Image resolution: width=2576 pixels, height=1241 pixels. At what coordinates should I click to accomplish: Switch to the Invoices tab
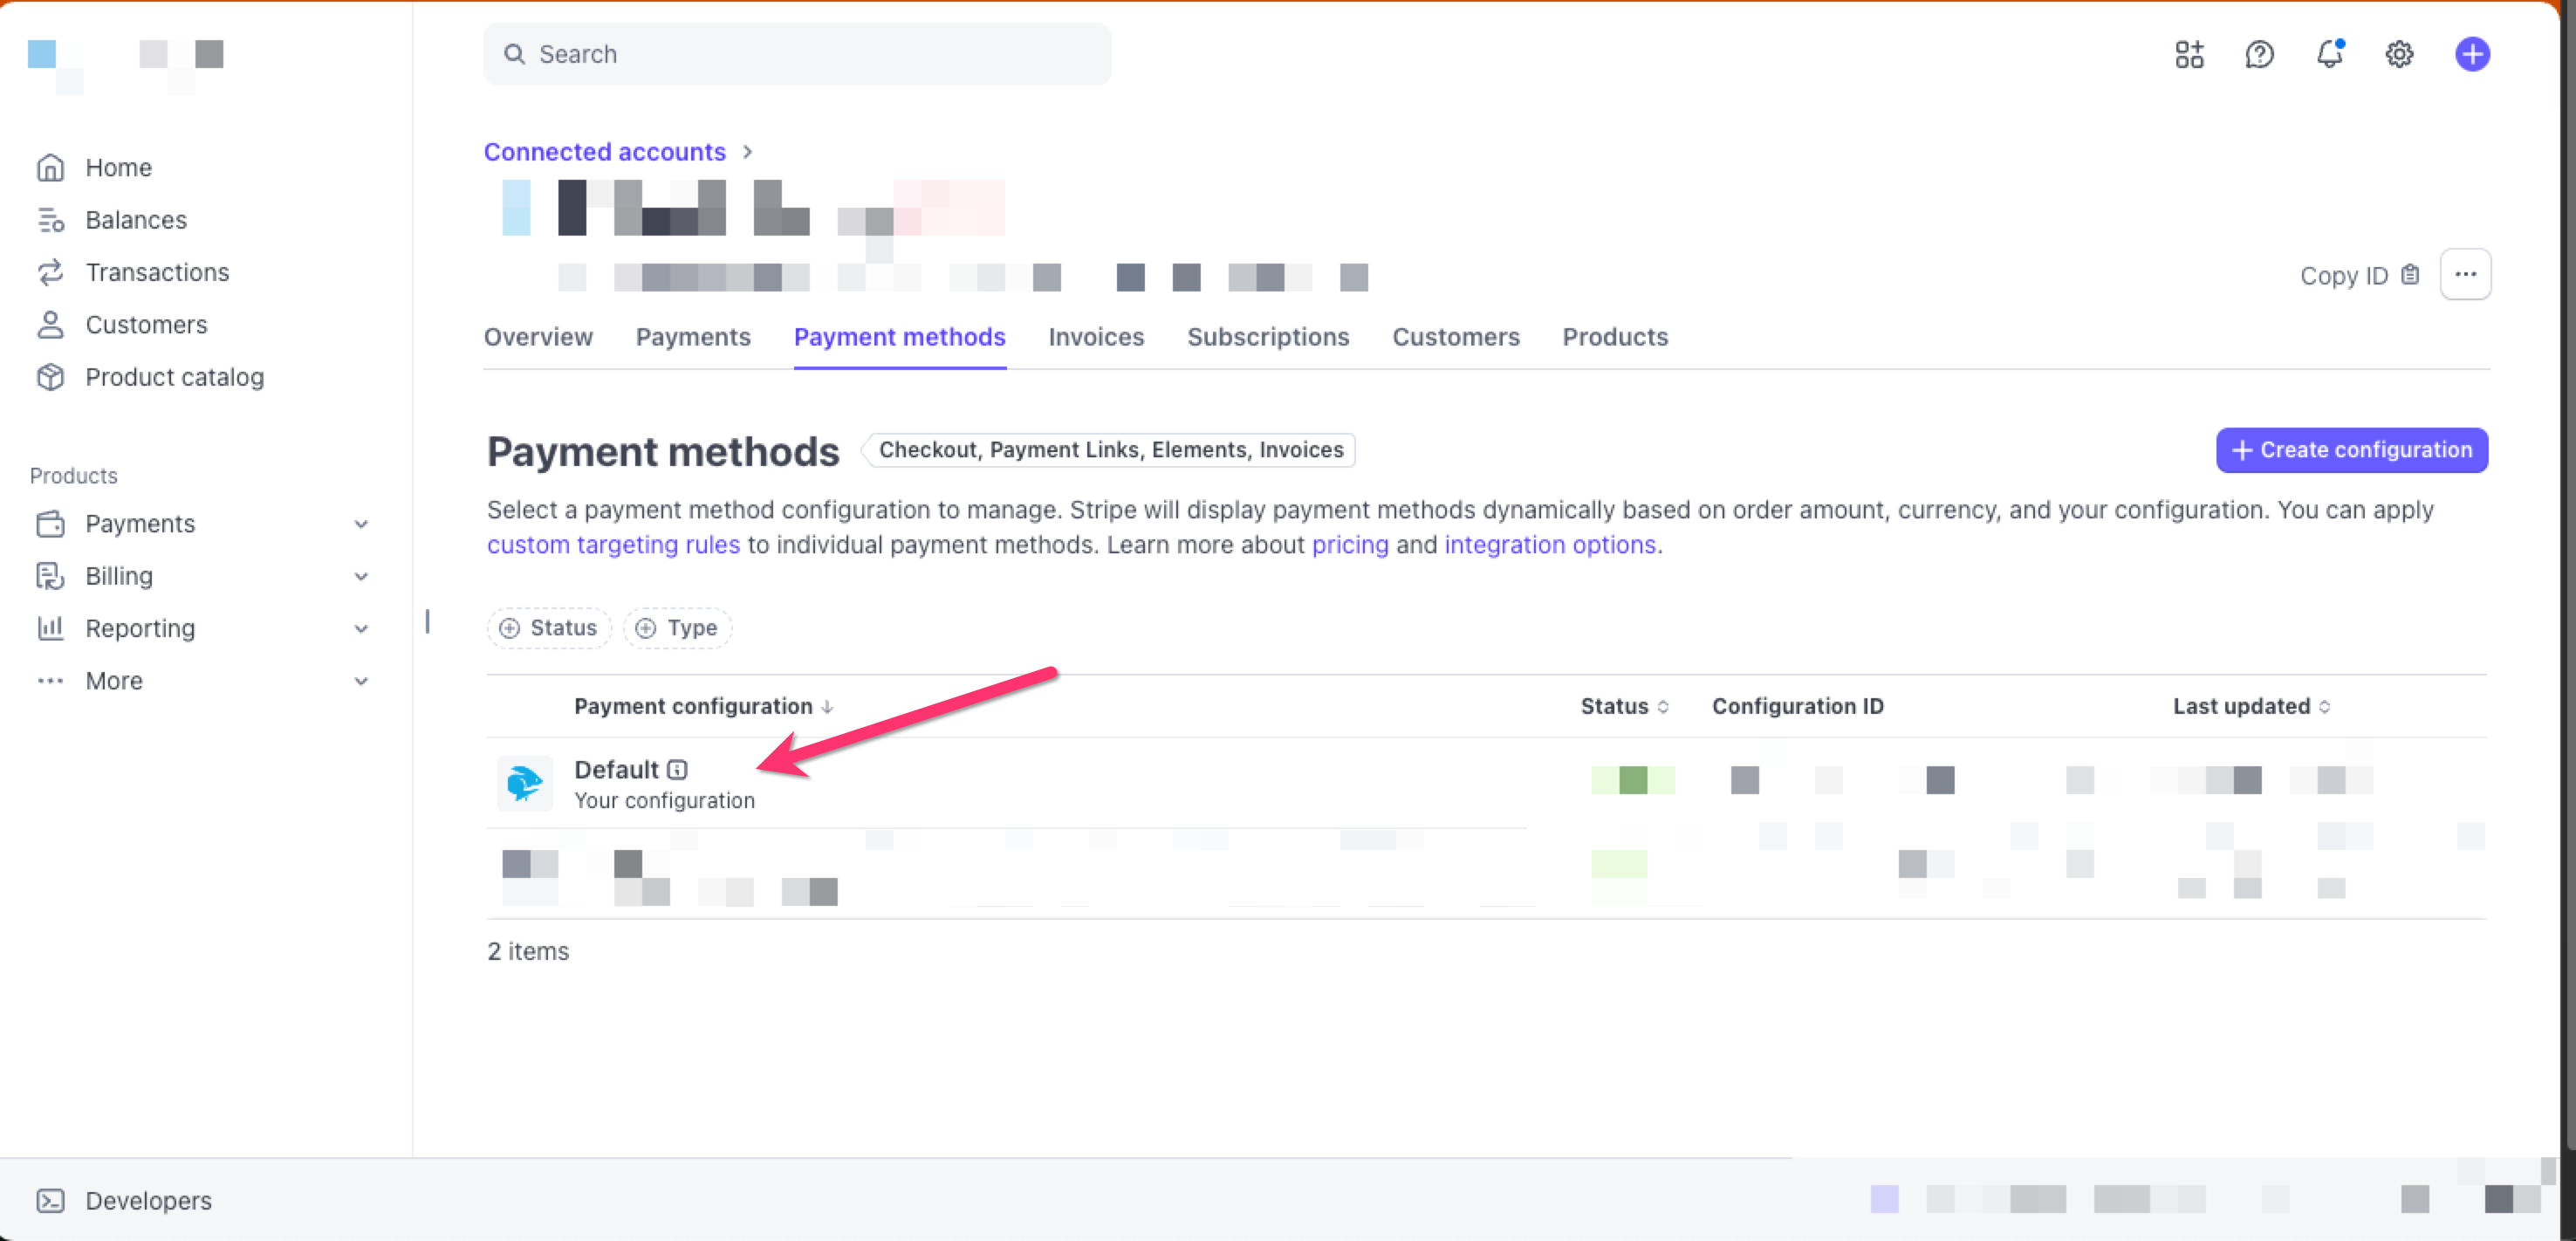(x=1095, y=337)
